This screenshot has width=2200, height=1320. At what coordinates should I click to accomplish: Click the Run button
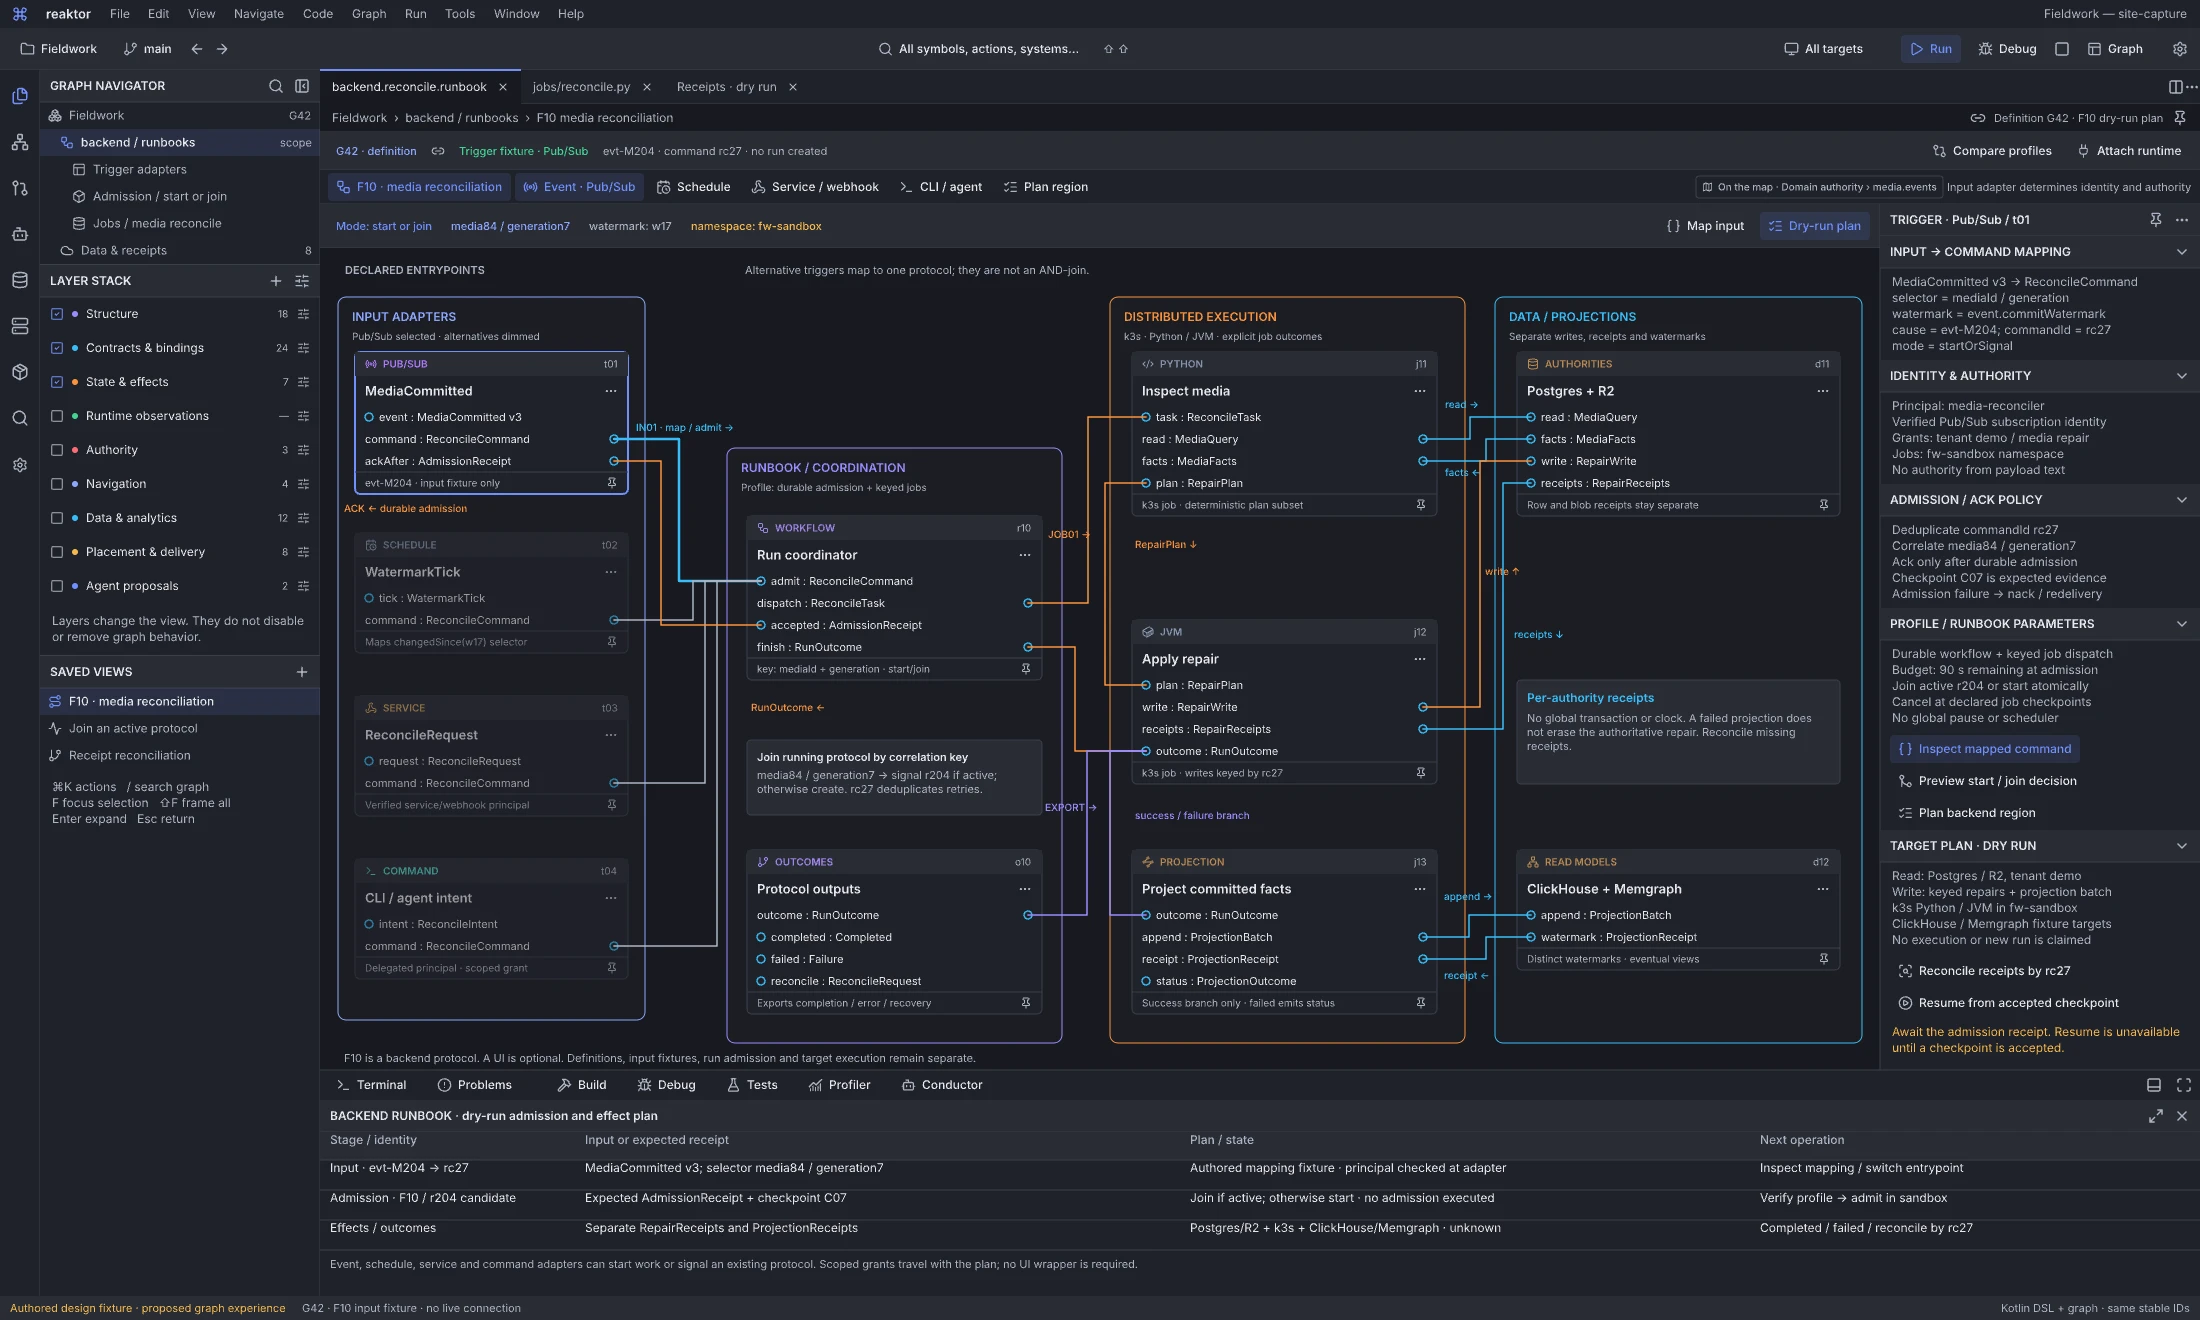1931,49
